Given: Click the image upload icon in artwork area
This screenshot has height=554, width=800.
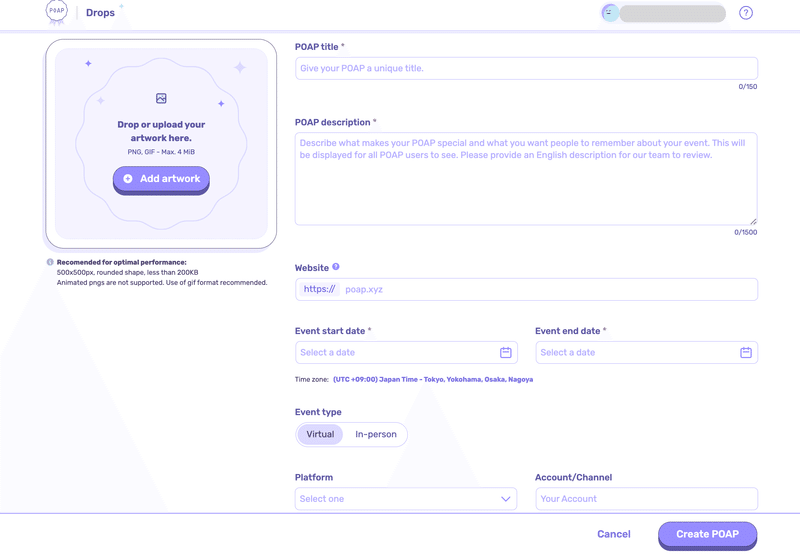Looking at the screenshot, I should pyautogui.click(x=161, y=98).
